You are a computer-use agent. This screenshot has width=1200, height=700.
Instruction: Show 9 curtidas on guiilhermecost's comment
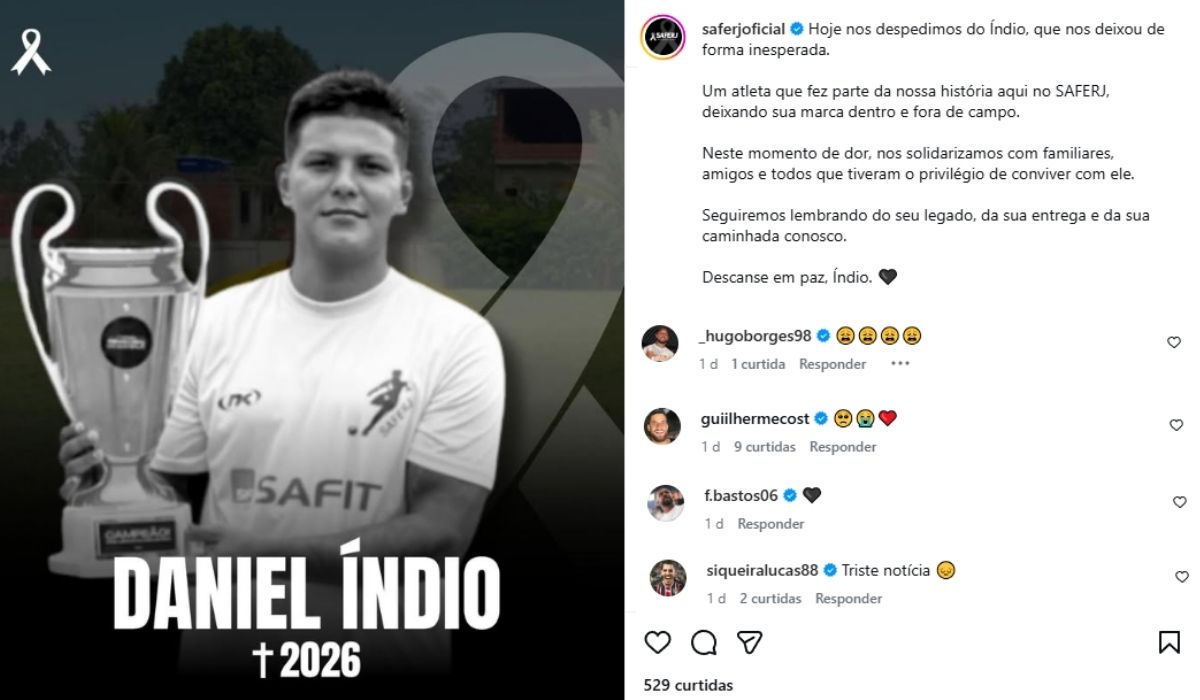(x=765, y=447)
